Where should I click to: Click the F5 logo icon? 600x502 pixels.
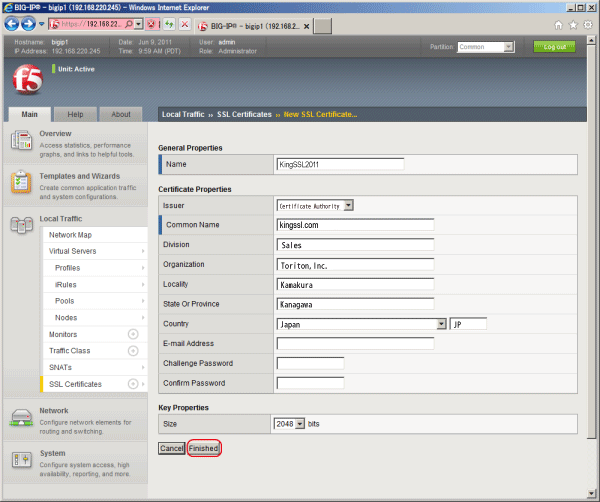[28, 80]
